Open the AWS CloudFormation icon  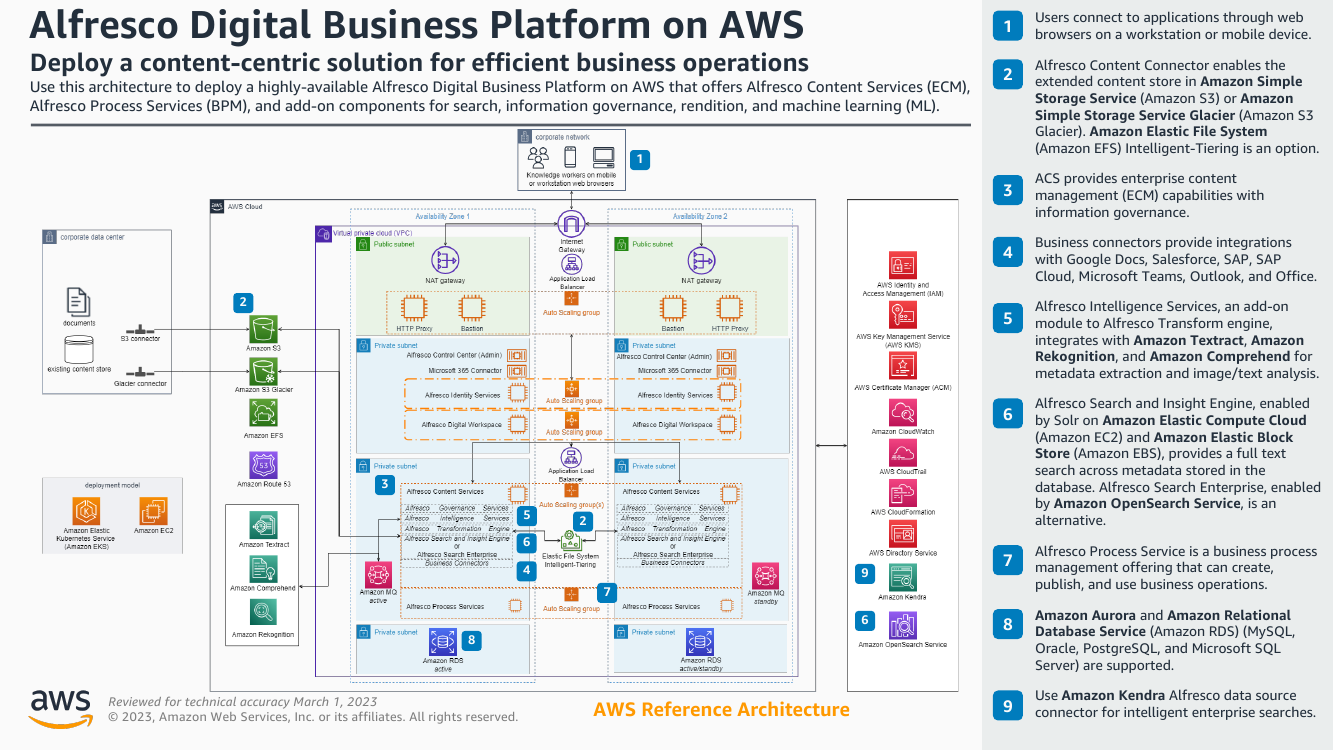[x=902, y=493]
